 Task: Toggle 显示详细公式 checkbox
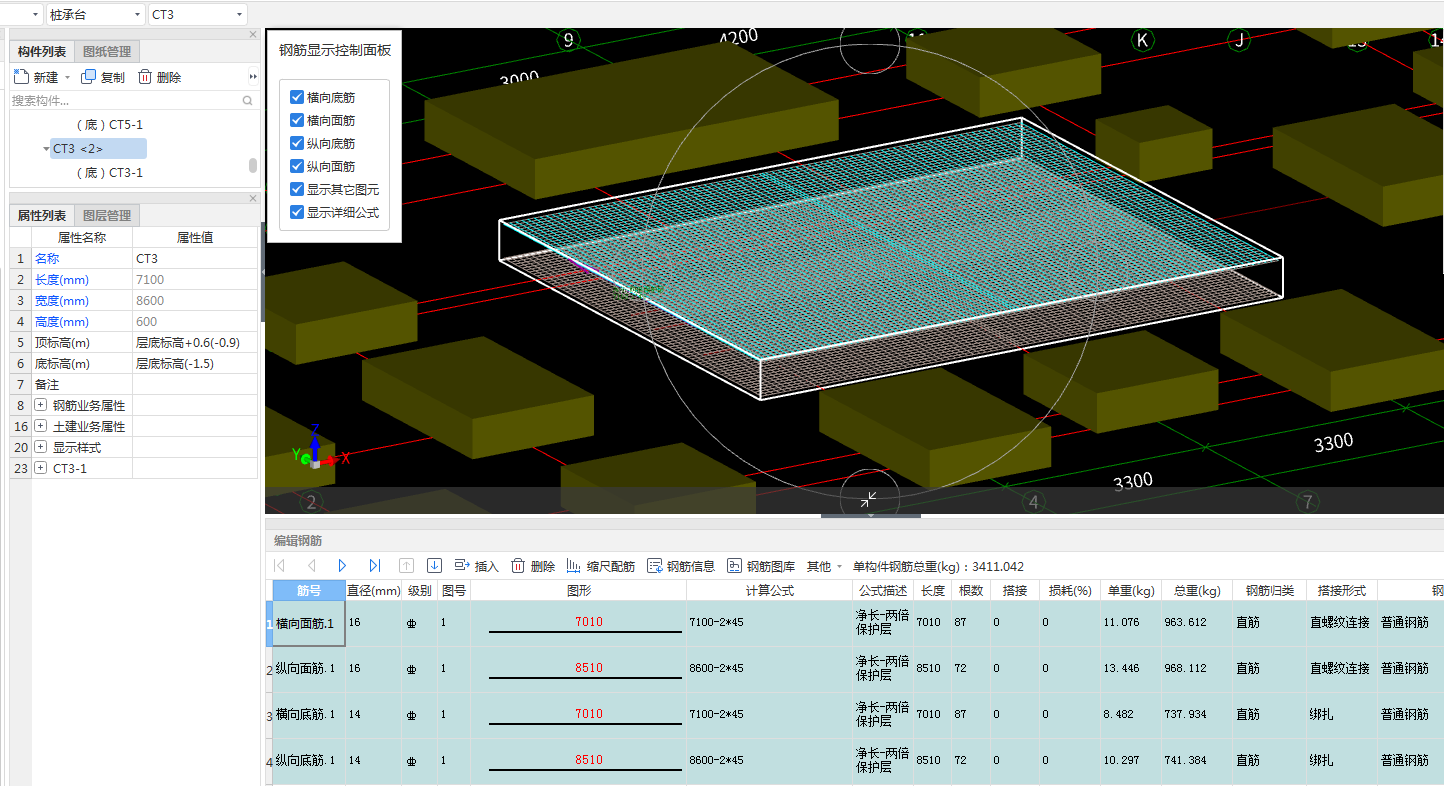point(297,212)
